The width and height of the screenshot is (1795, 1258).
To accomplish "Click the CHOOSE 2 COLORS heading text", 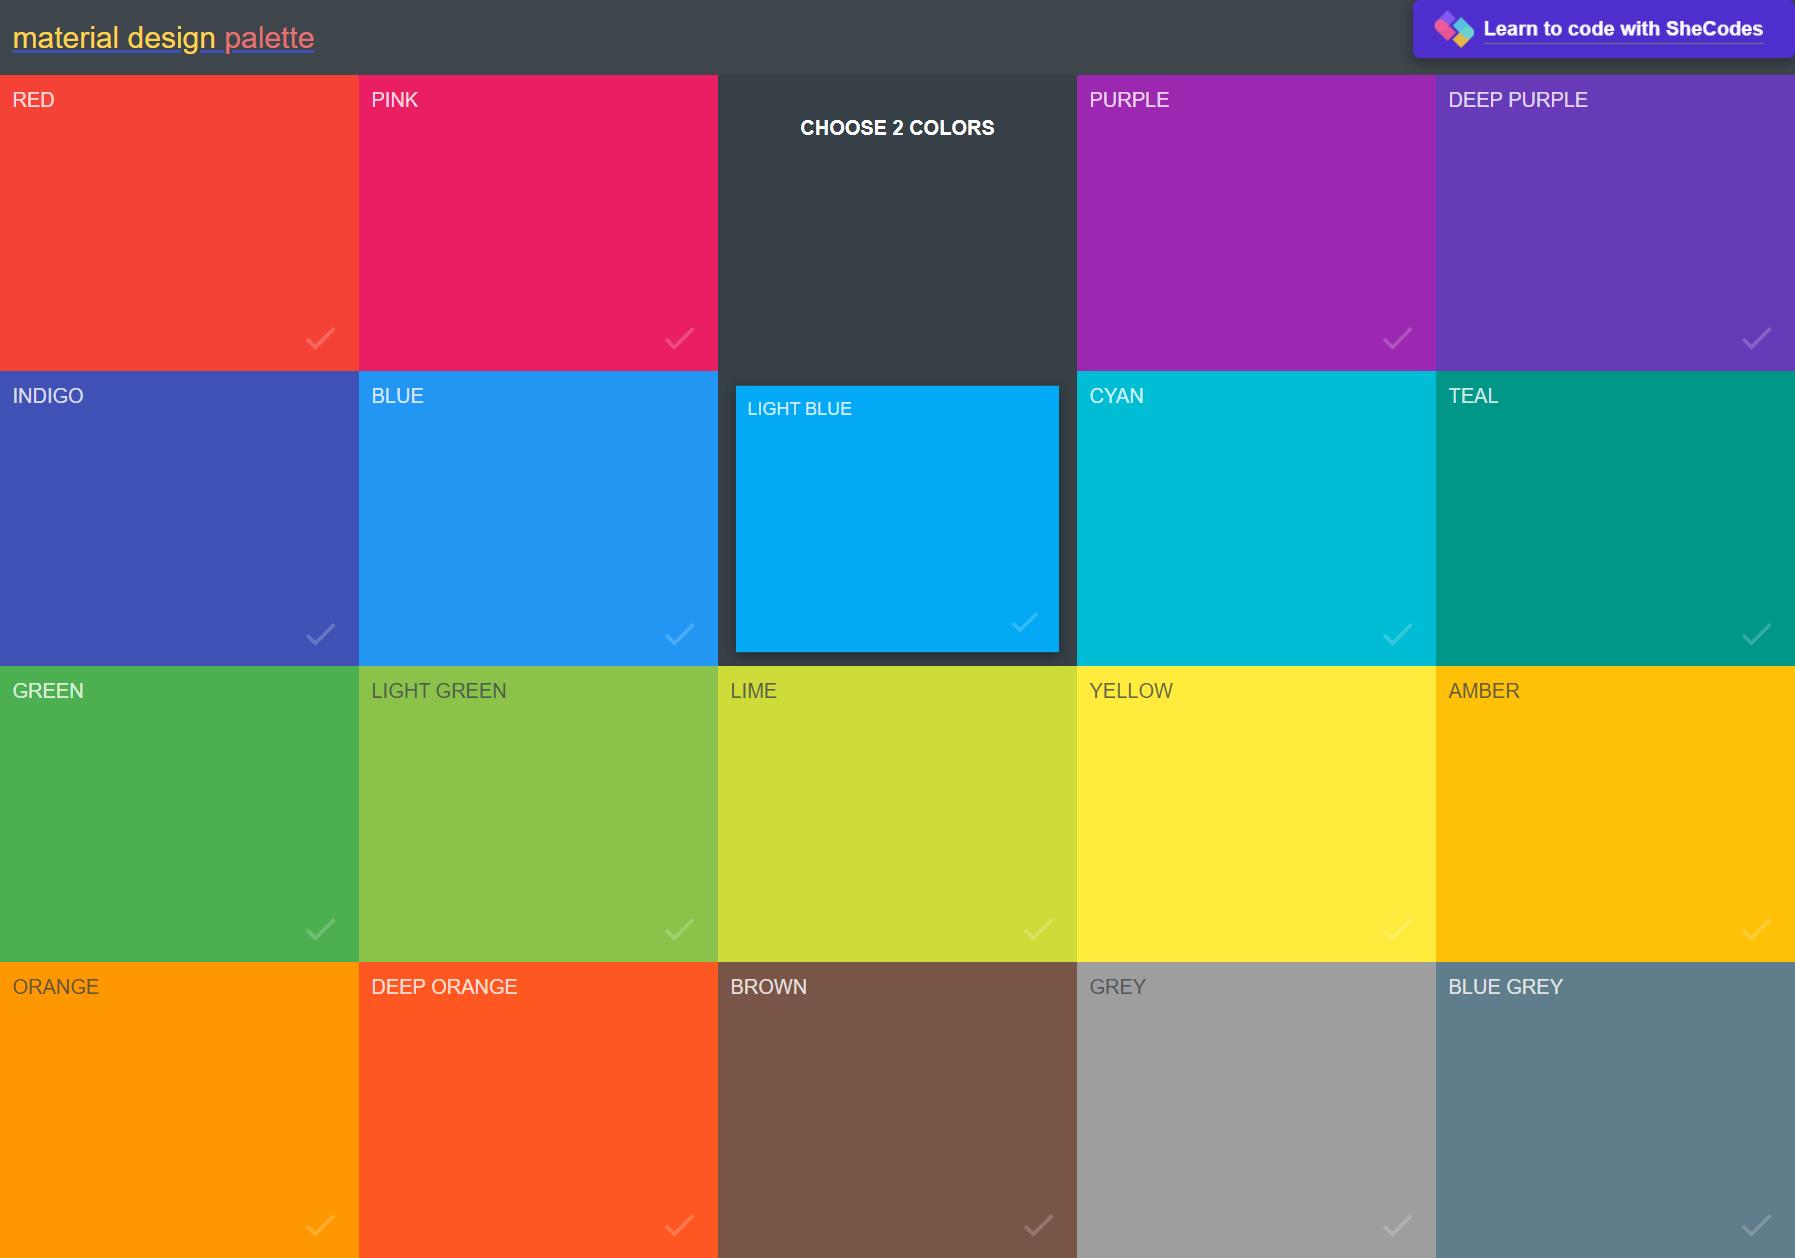I will pyautogui.click(x=897, y=128).
